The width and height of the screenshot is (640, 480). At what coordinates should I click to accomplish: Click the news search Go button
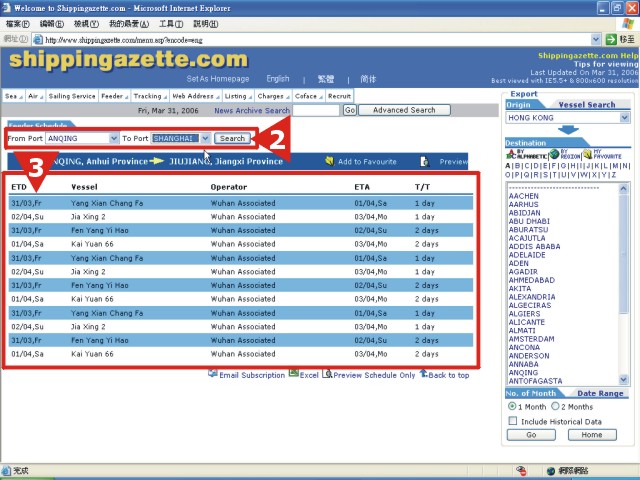coord(350,110)
